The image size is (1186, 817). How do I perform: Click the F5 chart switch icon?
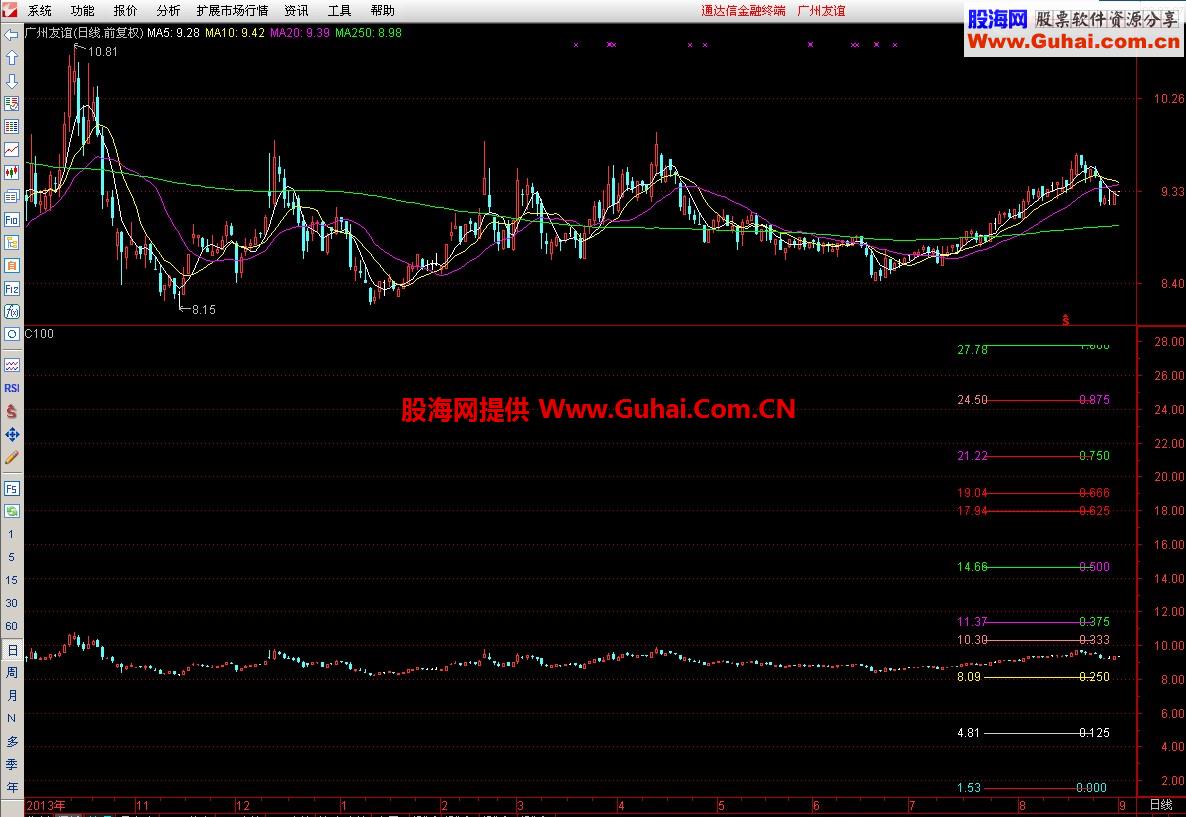coord(11,489)
